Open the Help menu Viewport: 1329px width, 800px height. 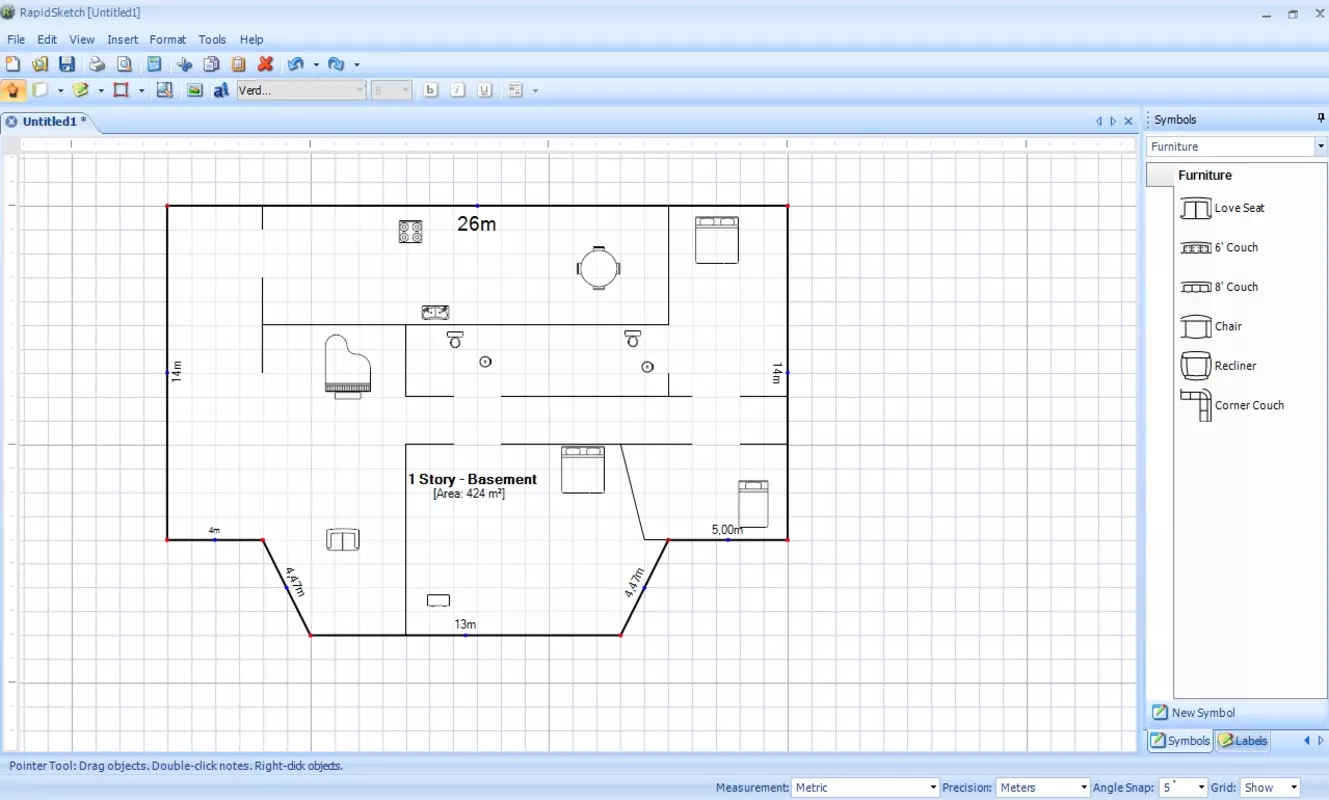click(x=252, y=40)
